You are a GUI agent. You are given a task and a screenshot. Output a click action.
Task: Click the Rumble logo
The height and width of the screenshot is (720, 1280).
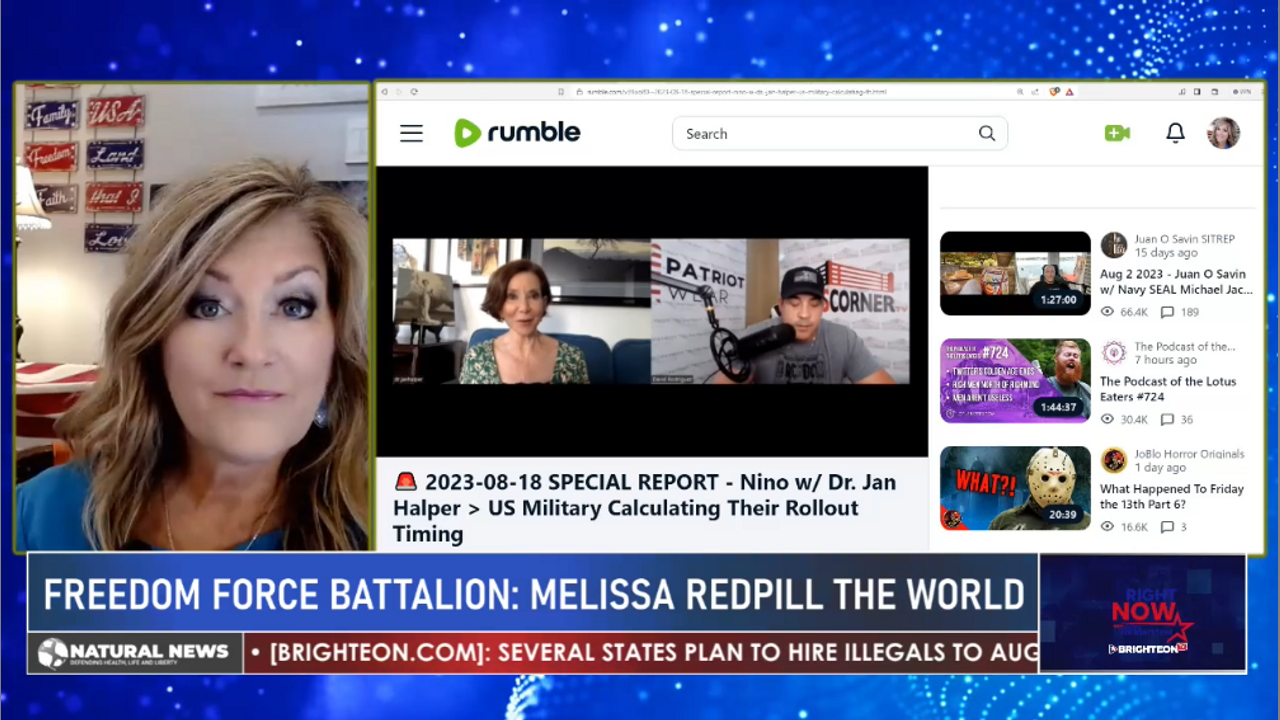(517, 133)
